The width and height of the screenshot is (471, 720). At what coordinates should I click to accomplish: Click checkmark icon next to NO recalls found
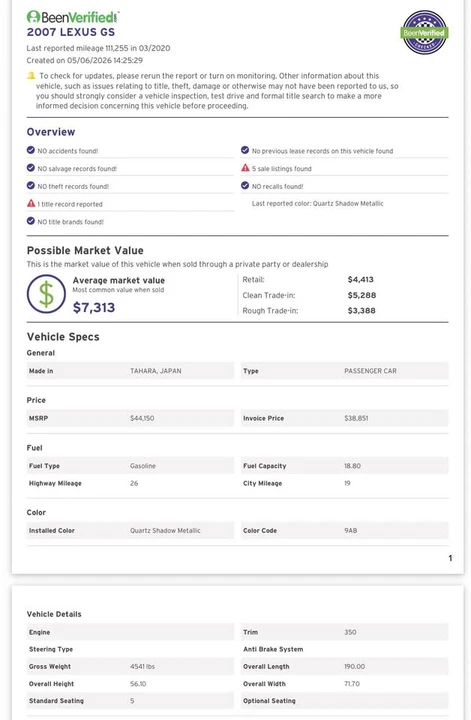[x=245, y=186]
